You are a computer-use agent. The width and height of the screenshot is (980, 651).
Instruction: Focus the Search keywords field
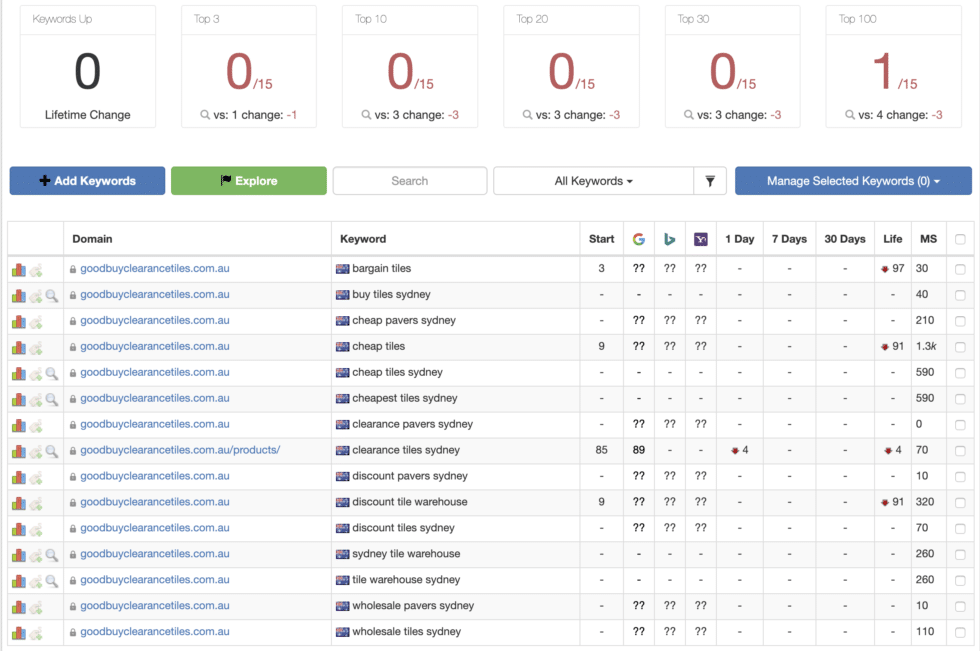pyautogui.click(x=410, y=181)
